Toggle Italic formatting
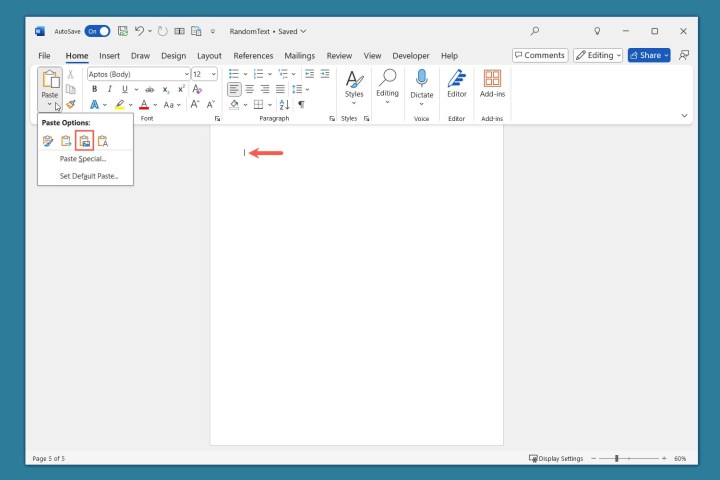Screen dimensions: 720x480 coord(110,89)
